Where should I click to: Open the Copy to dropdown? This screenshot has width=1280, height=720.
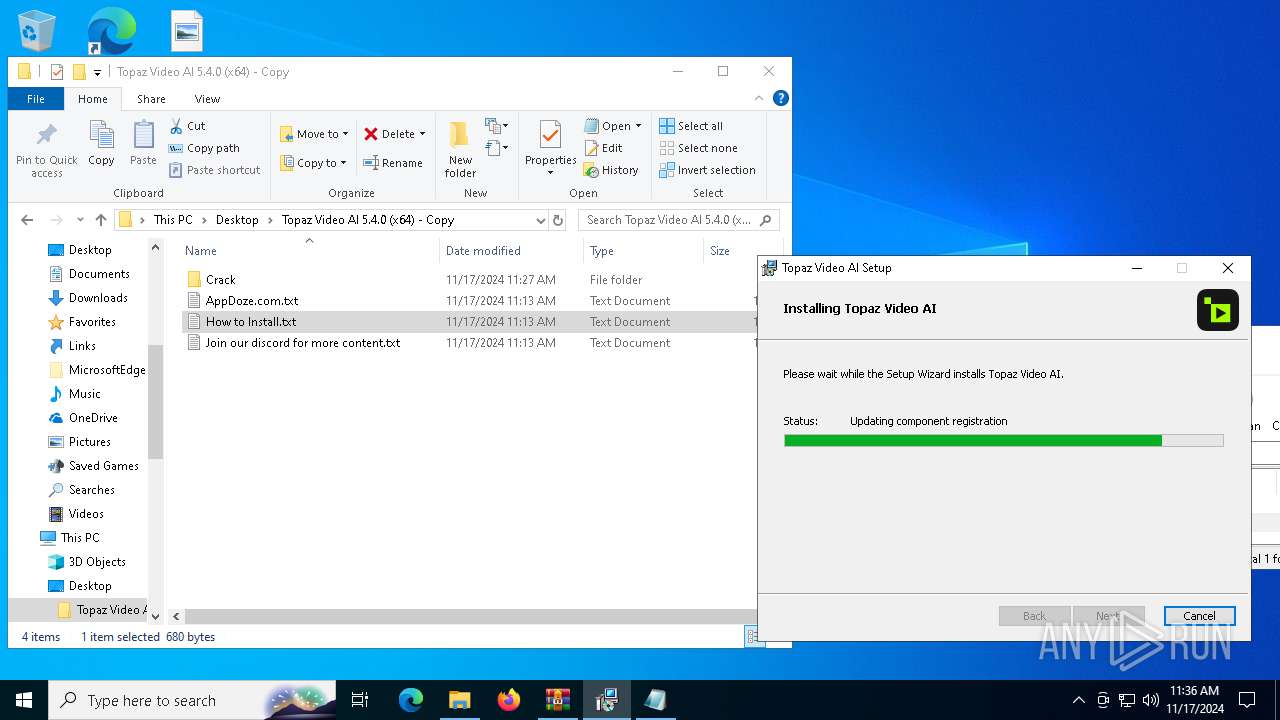pos(315,163)
